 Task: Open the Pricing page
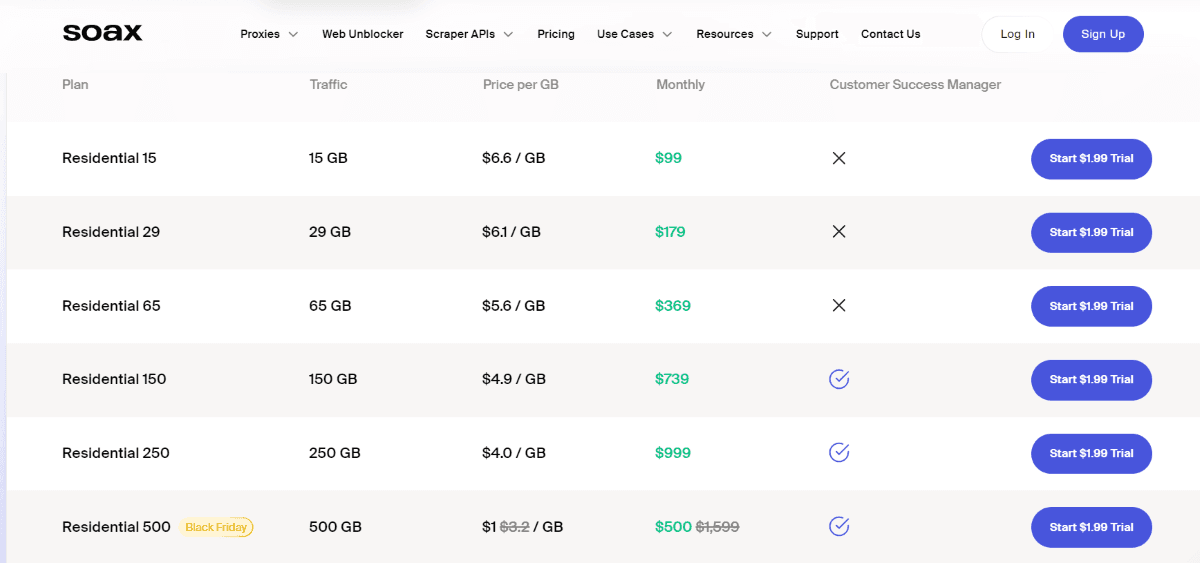(556, 34)
